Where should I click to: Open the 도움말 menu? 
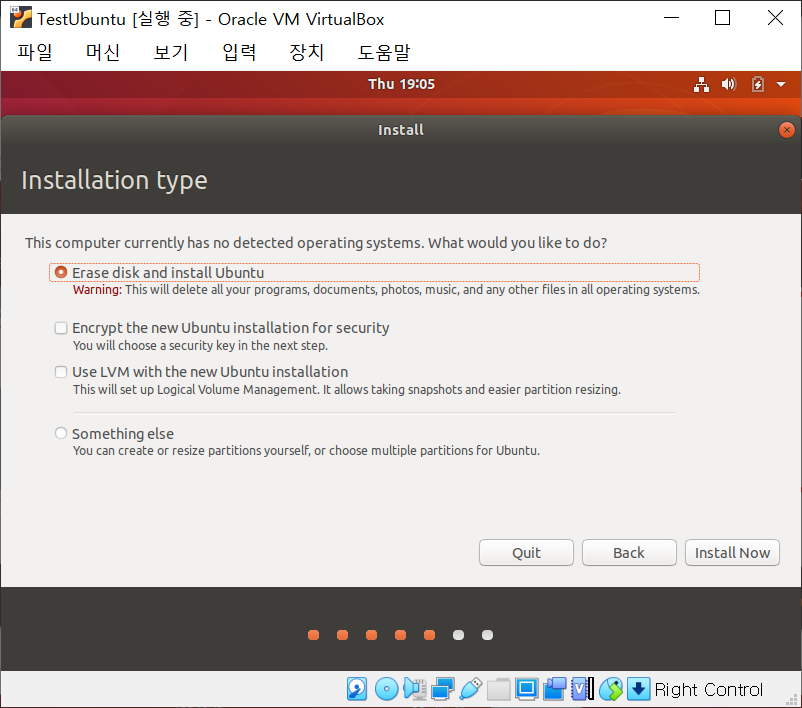click(x=384, y=52)
